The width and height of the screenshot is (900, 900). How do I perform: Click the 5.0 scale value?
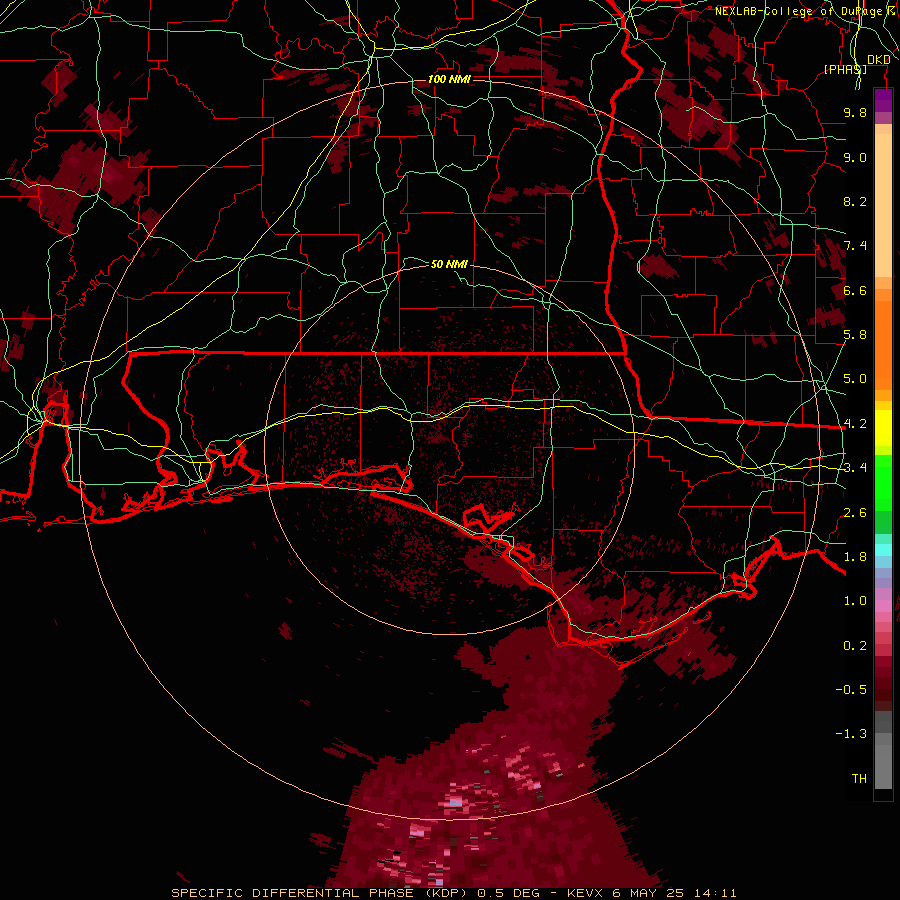pyautogui.click(x=855, y=379)
